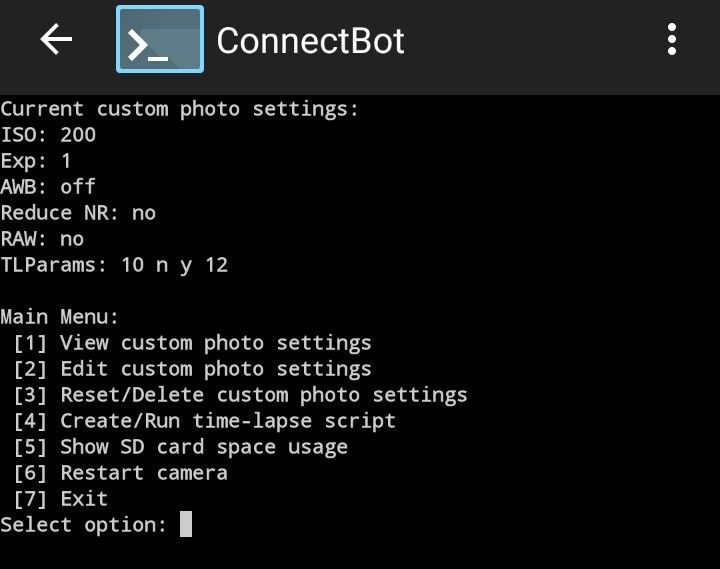Click the ISO: 200 settings line
Image resolution: width=720 pixels, height=569 pixels.
click(x=49, y=135)
